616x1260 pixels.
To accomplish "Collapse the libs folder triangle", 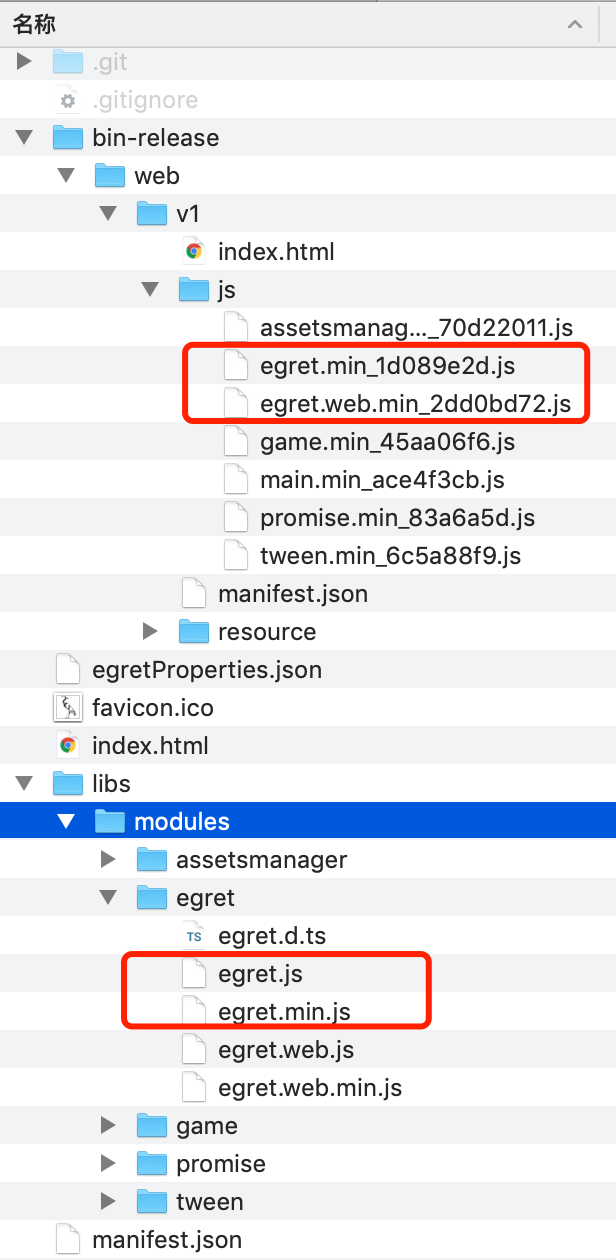I will tap(25, 784).
